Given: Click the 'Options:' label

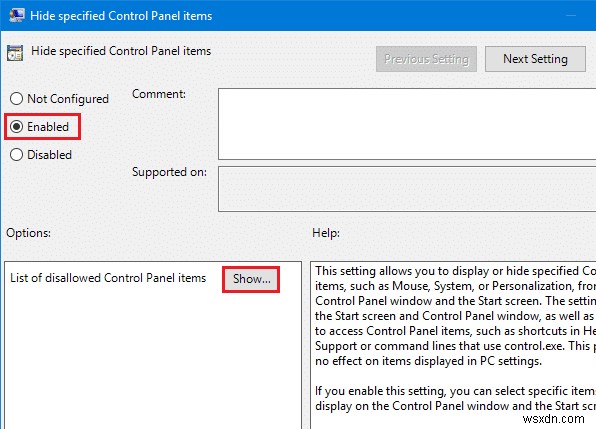Looking at the screenshot, I should [29, 233].
